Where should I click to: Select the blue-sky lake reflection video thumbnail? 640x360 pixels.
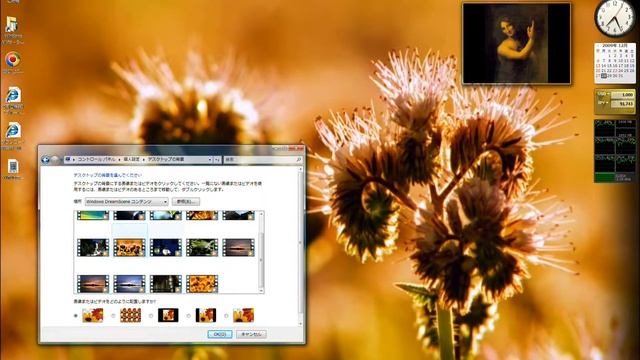coord(129,284)
